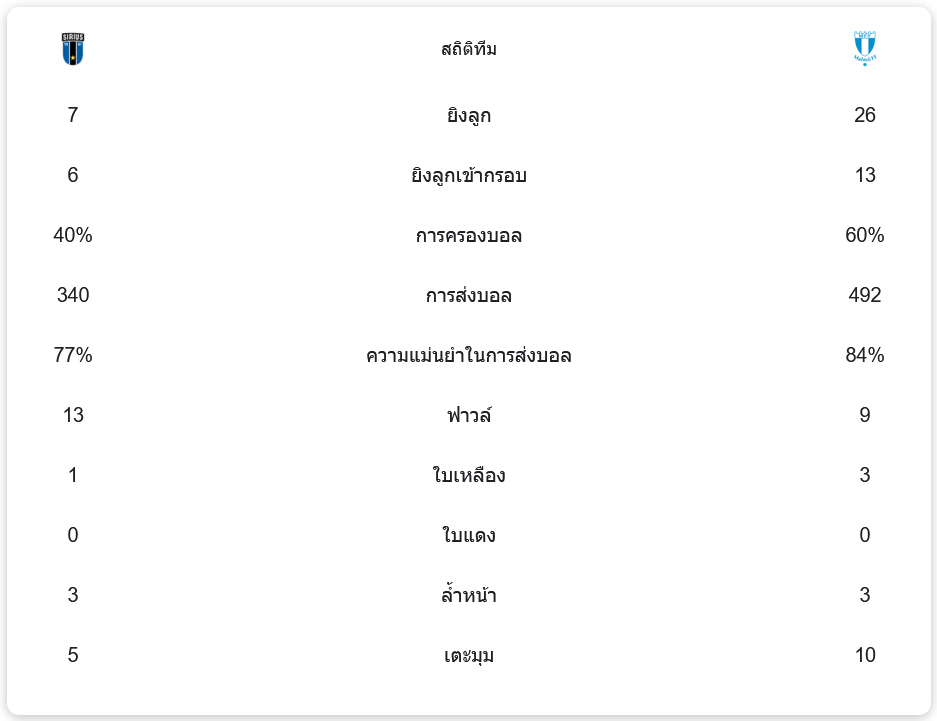Open the การส่งบอล passes label
This screenshot has height=721, width=937.
tap(468, 296)
